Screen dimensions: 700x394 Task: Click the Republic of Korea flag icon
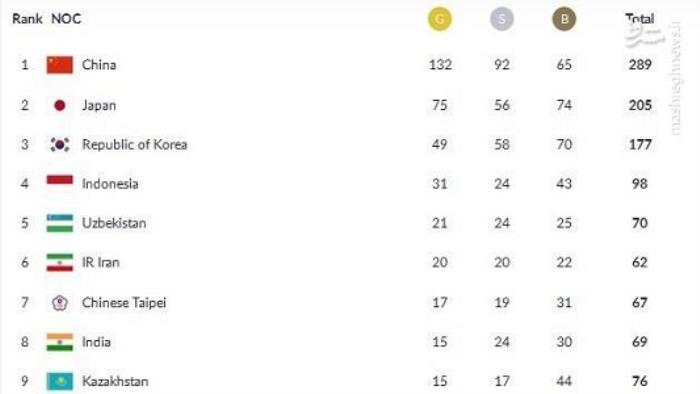(x=60, y=145)
